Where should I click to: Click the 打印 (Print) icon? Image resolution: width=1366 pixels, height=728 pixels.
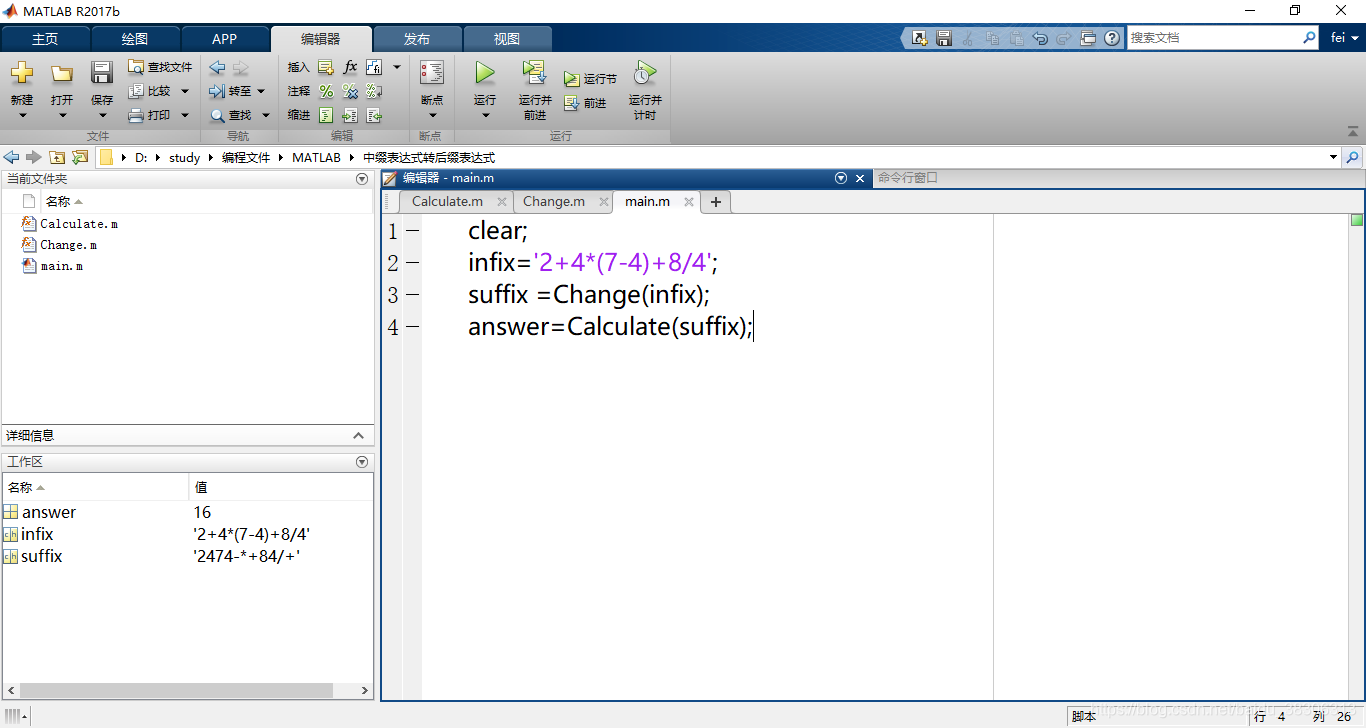[136, 115]
